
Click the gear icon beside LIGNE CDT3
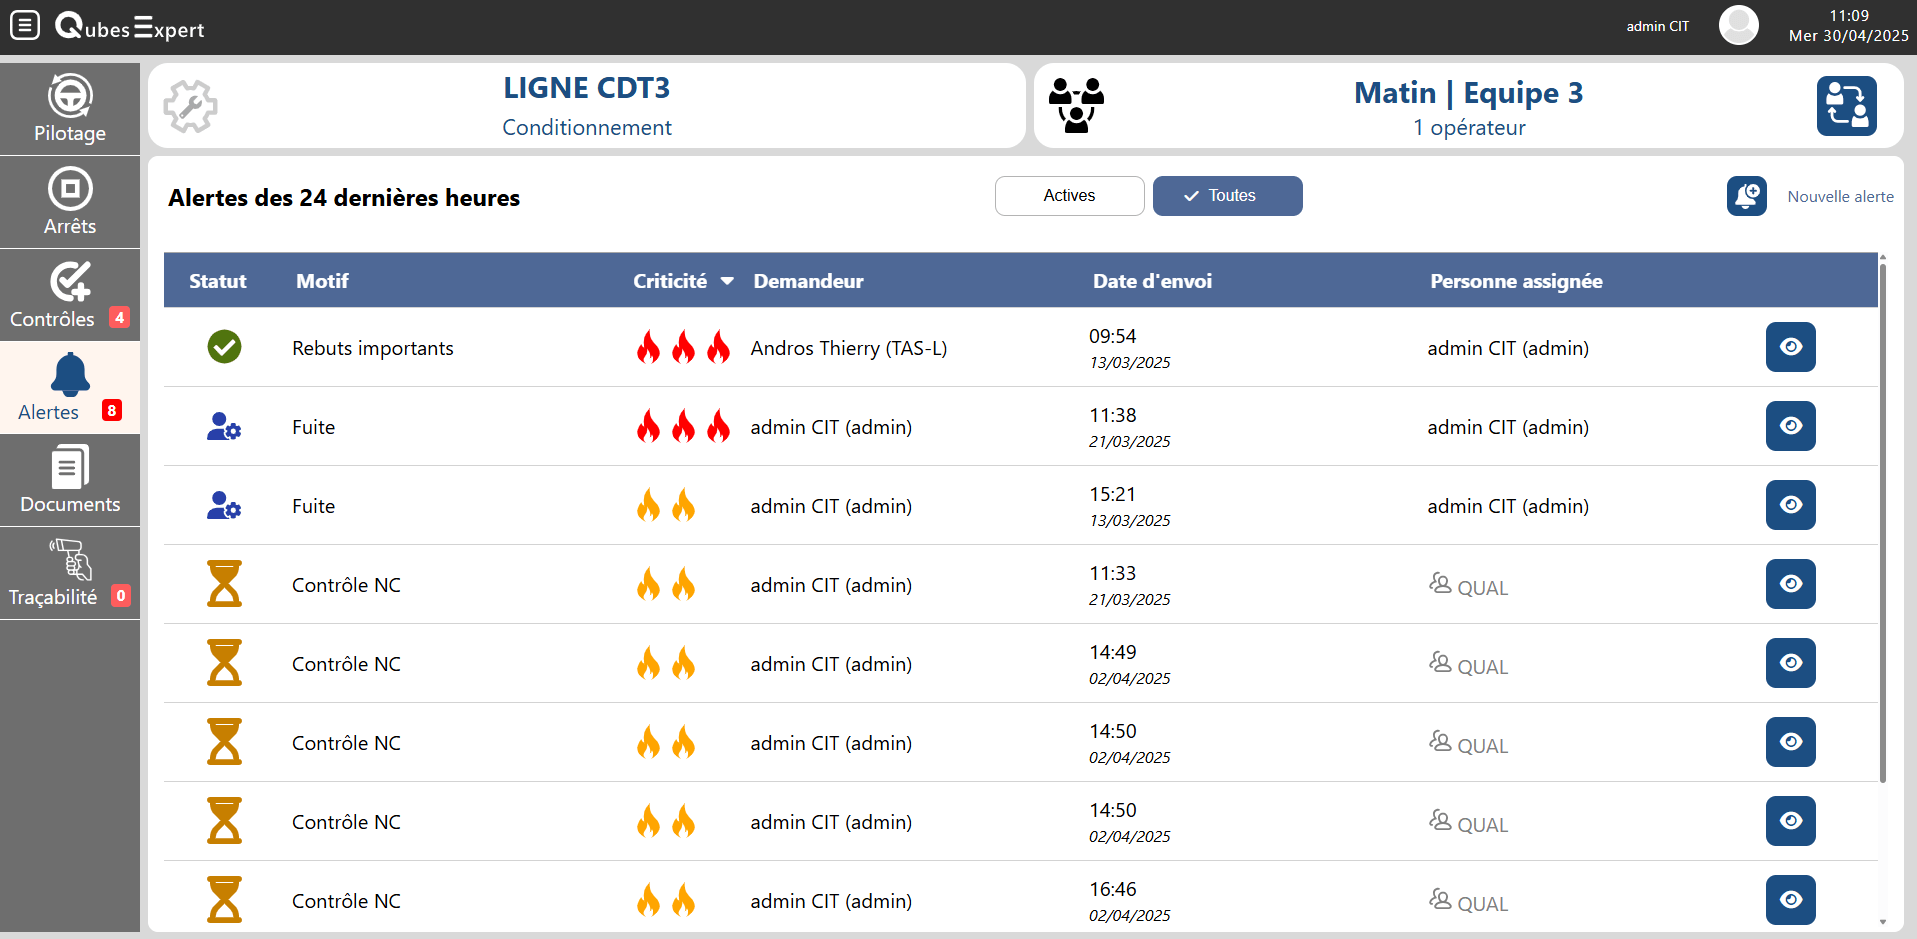[x=190, y=105]
